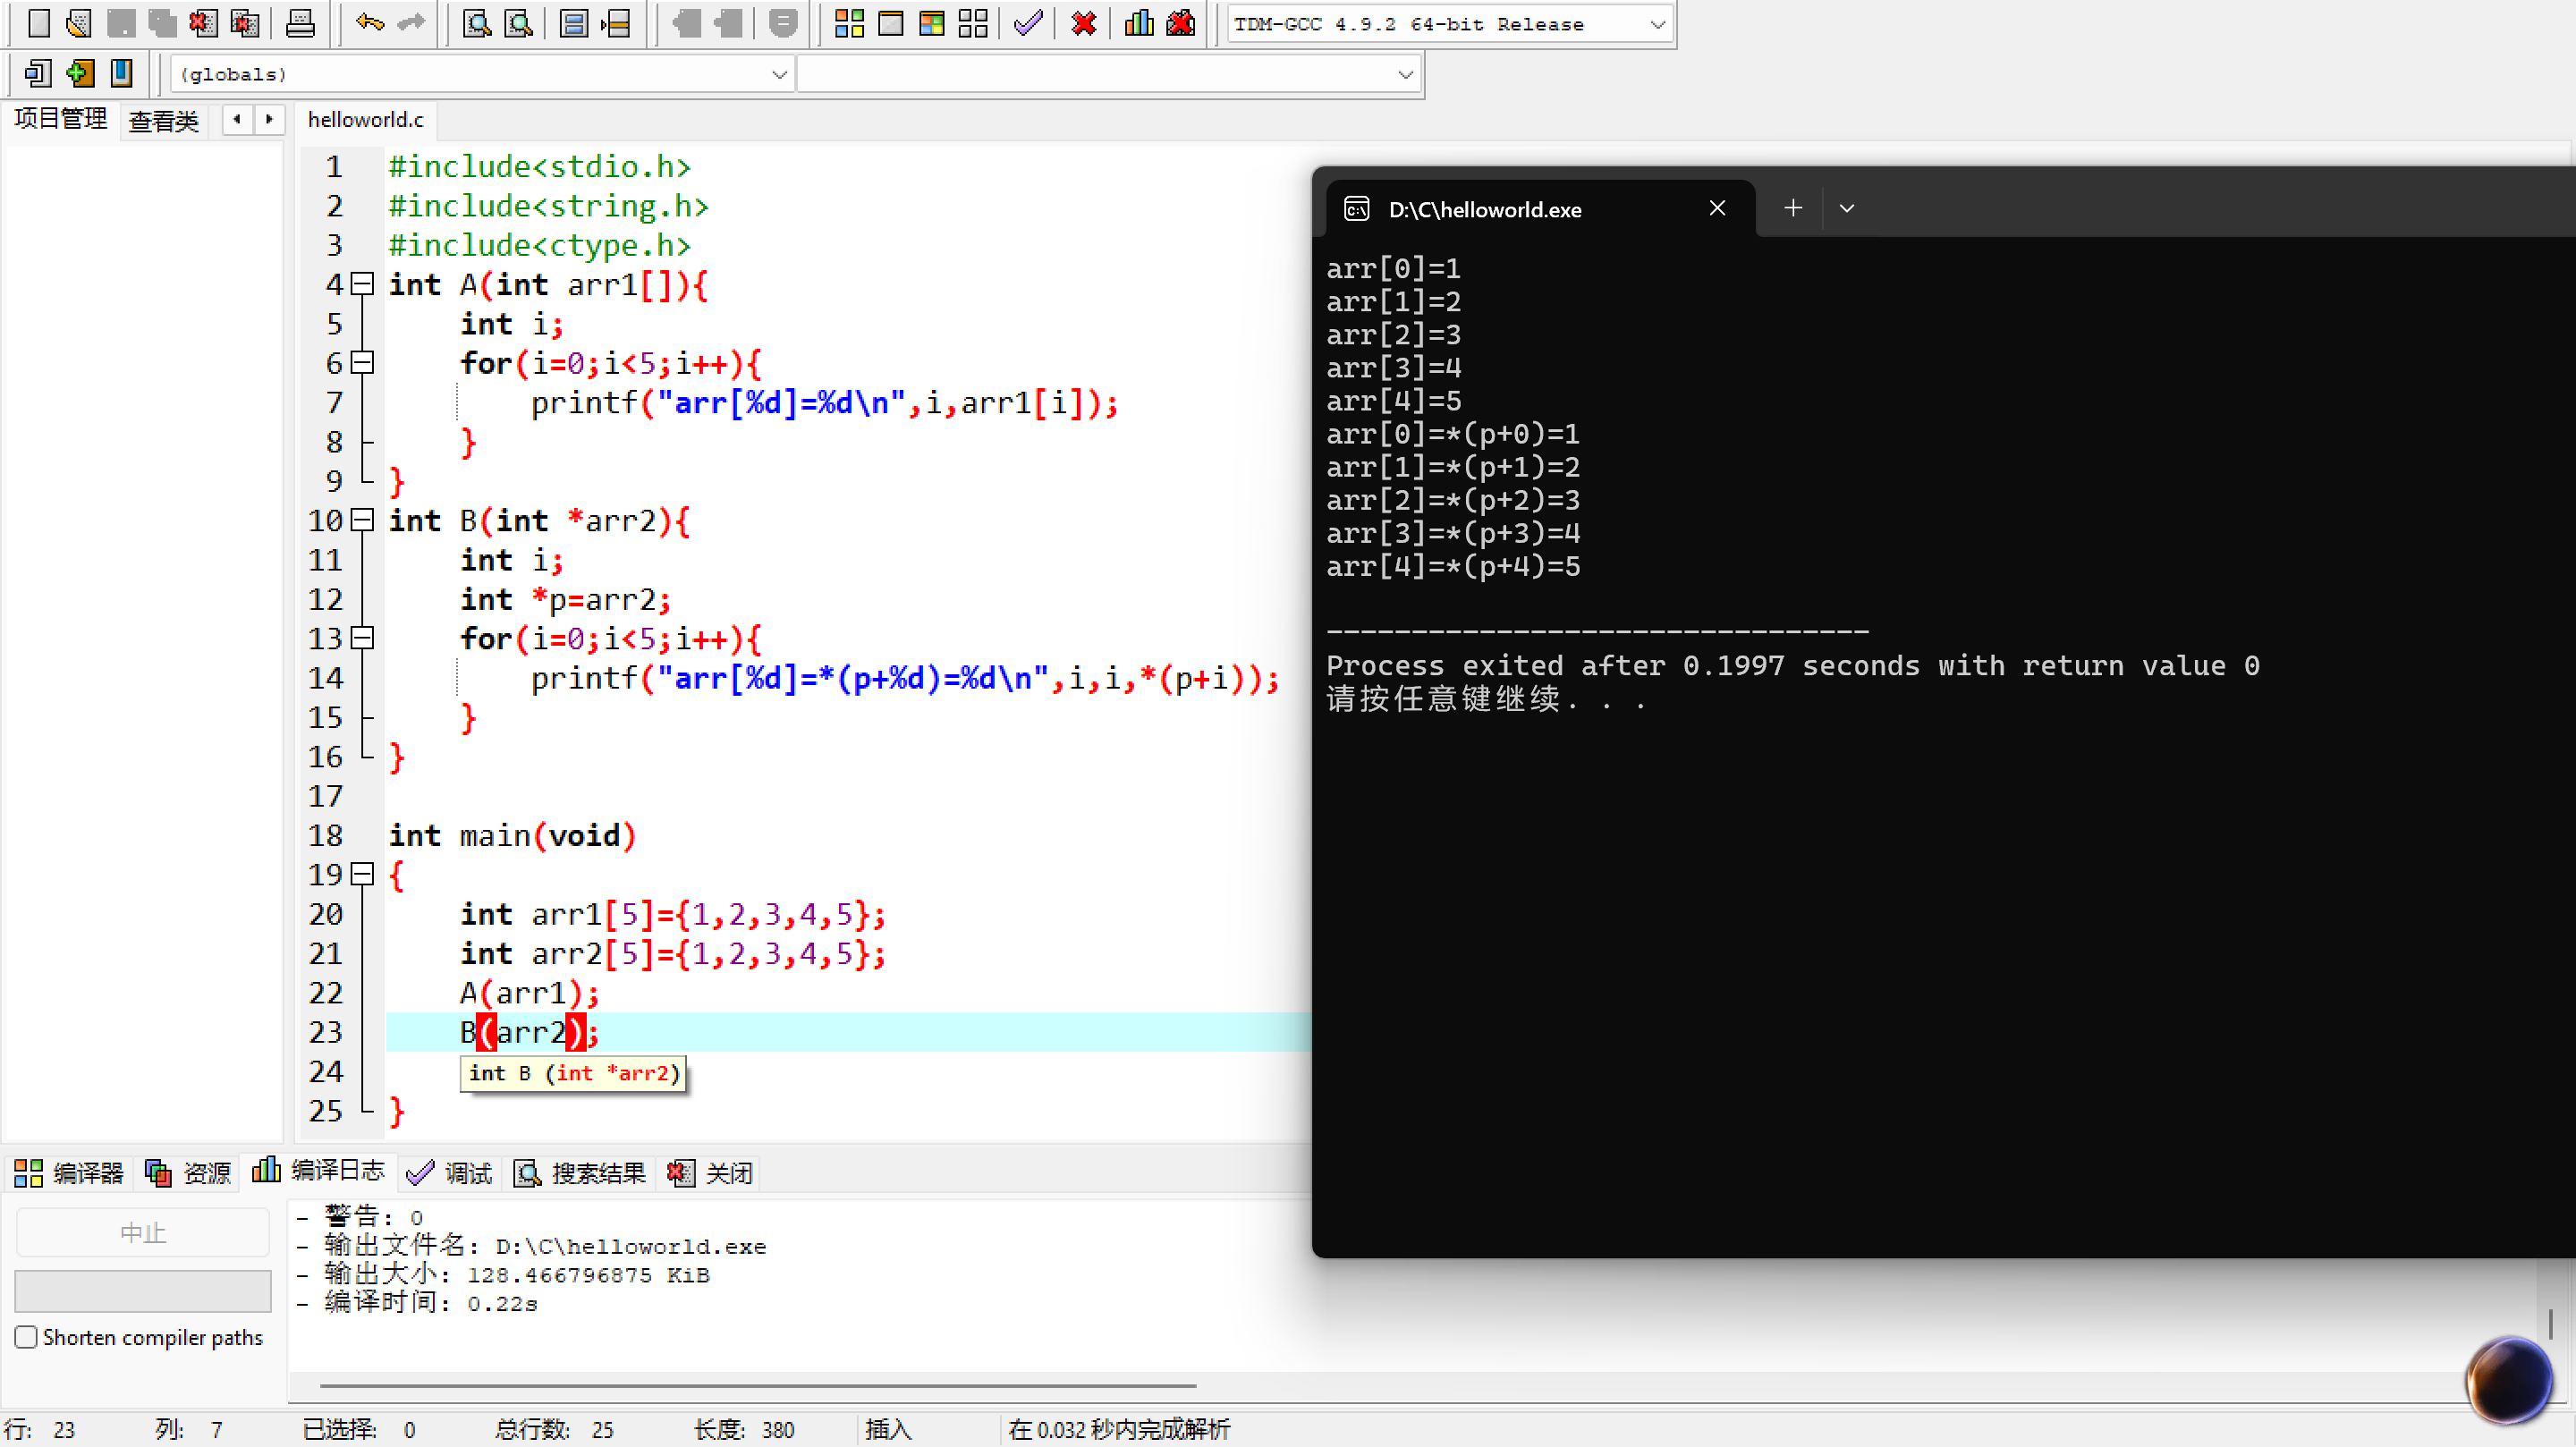Switch to the 调试 debug tab
2576x1447 pixels.
[451, 1172]
